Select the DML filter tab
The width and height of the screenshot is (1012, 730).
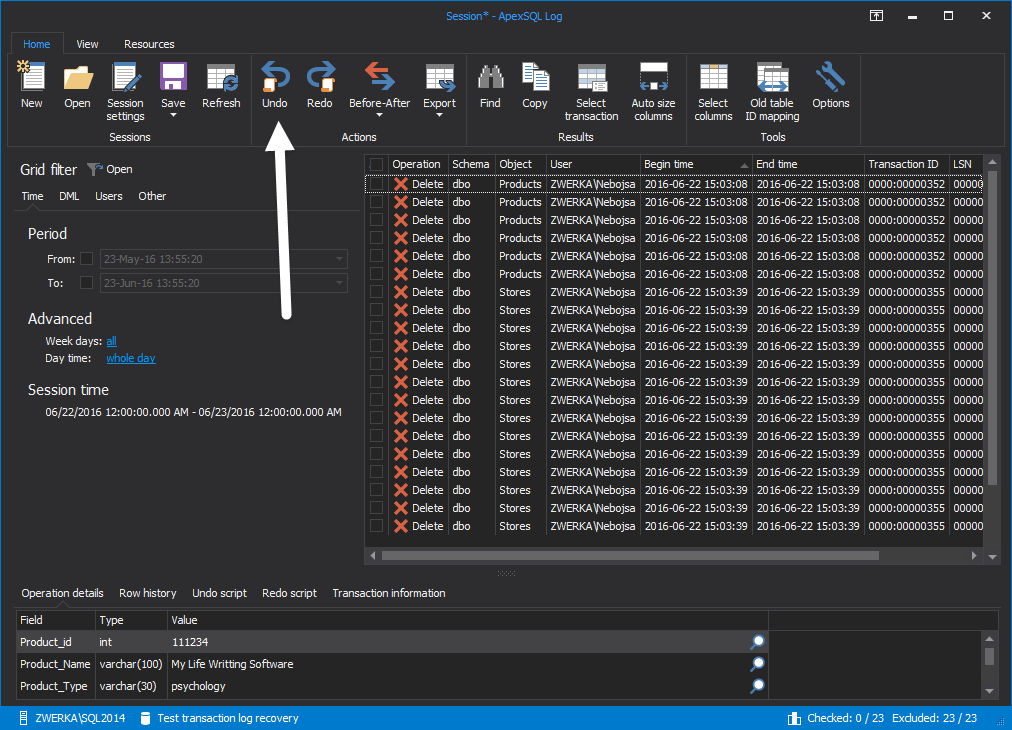click(69, 196)
